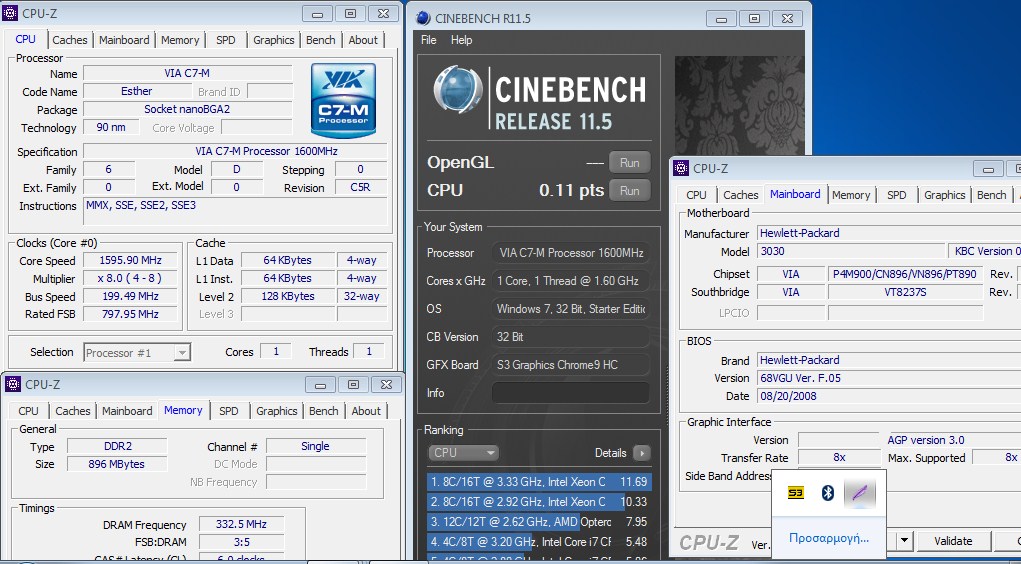Select ranking entry 12C/12T AMD Opteron
Image resolution: width=1021 pixels, height=564 pixels.
click(x=539, y=522)
